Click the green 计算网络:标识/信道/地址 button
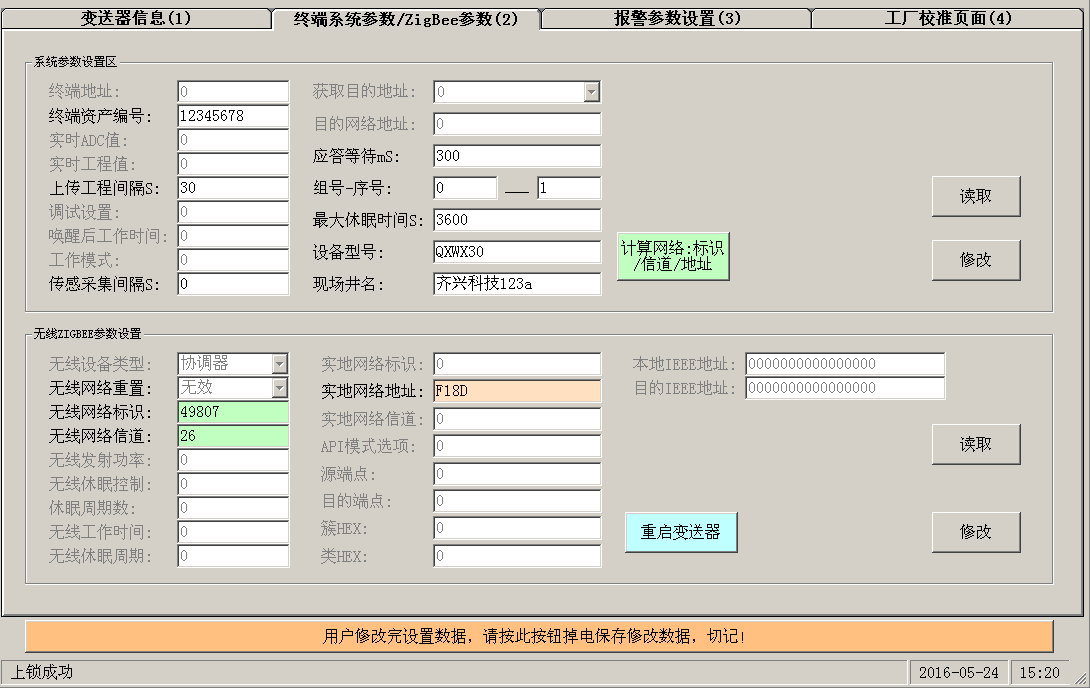1090x688 pixels. pos(672,256)
